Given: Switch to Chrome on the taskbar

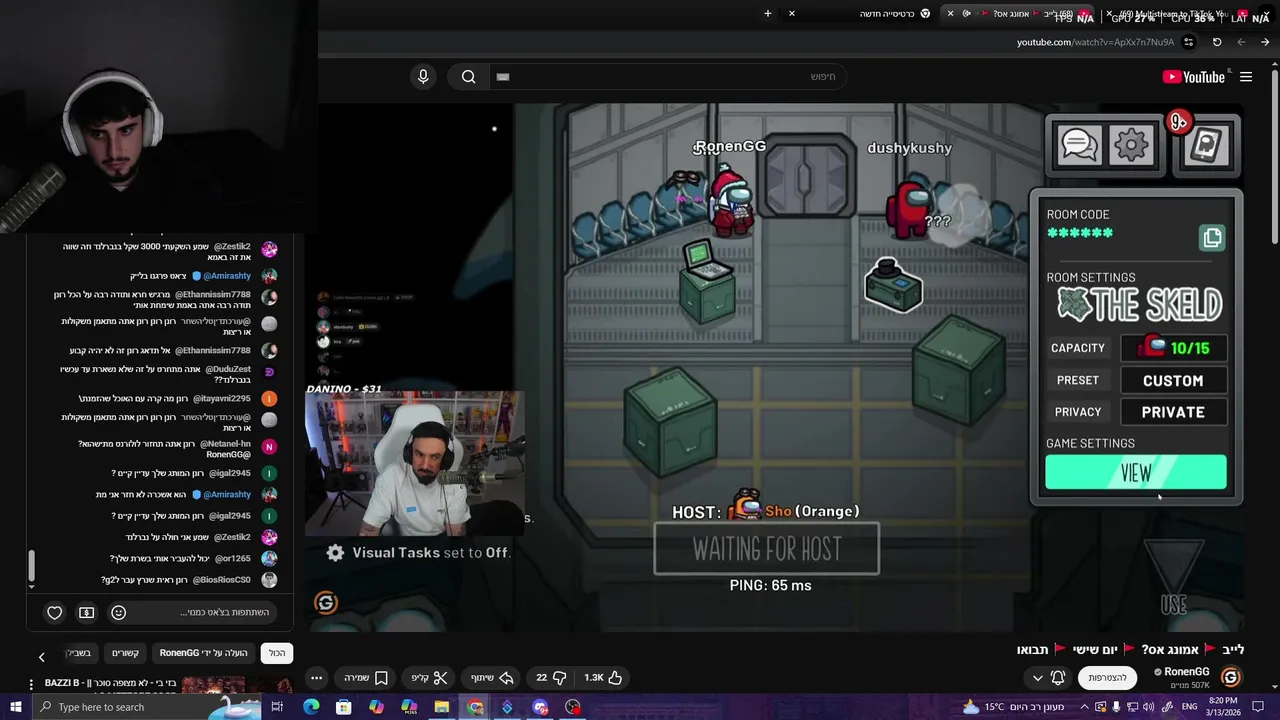Looking at the screenshot, I should 475,707.
